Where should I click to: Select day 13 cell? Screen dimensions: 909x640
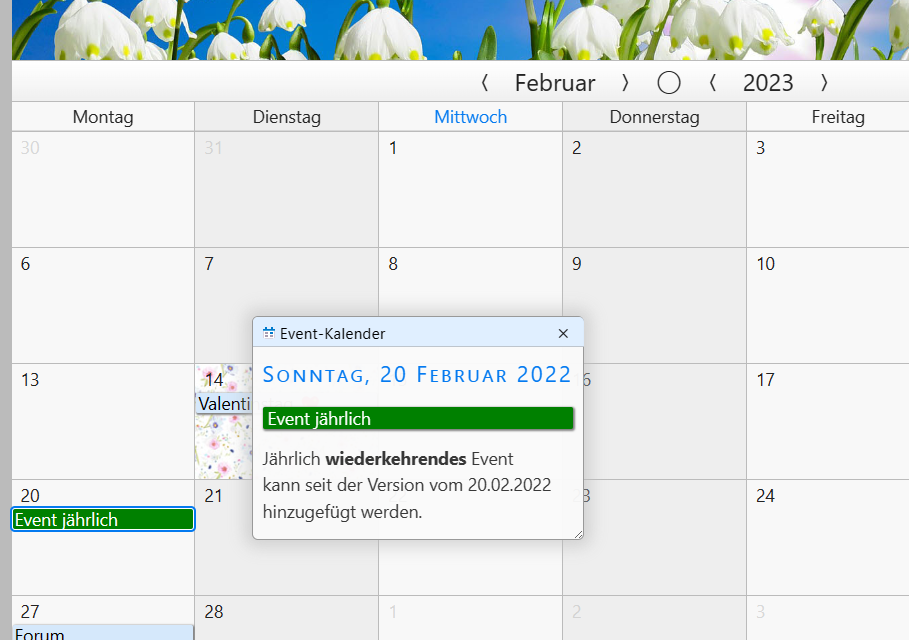pyautogui.click(x=103, y=421)
